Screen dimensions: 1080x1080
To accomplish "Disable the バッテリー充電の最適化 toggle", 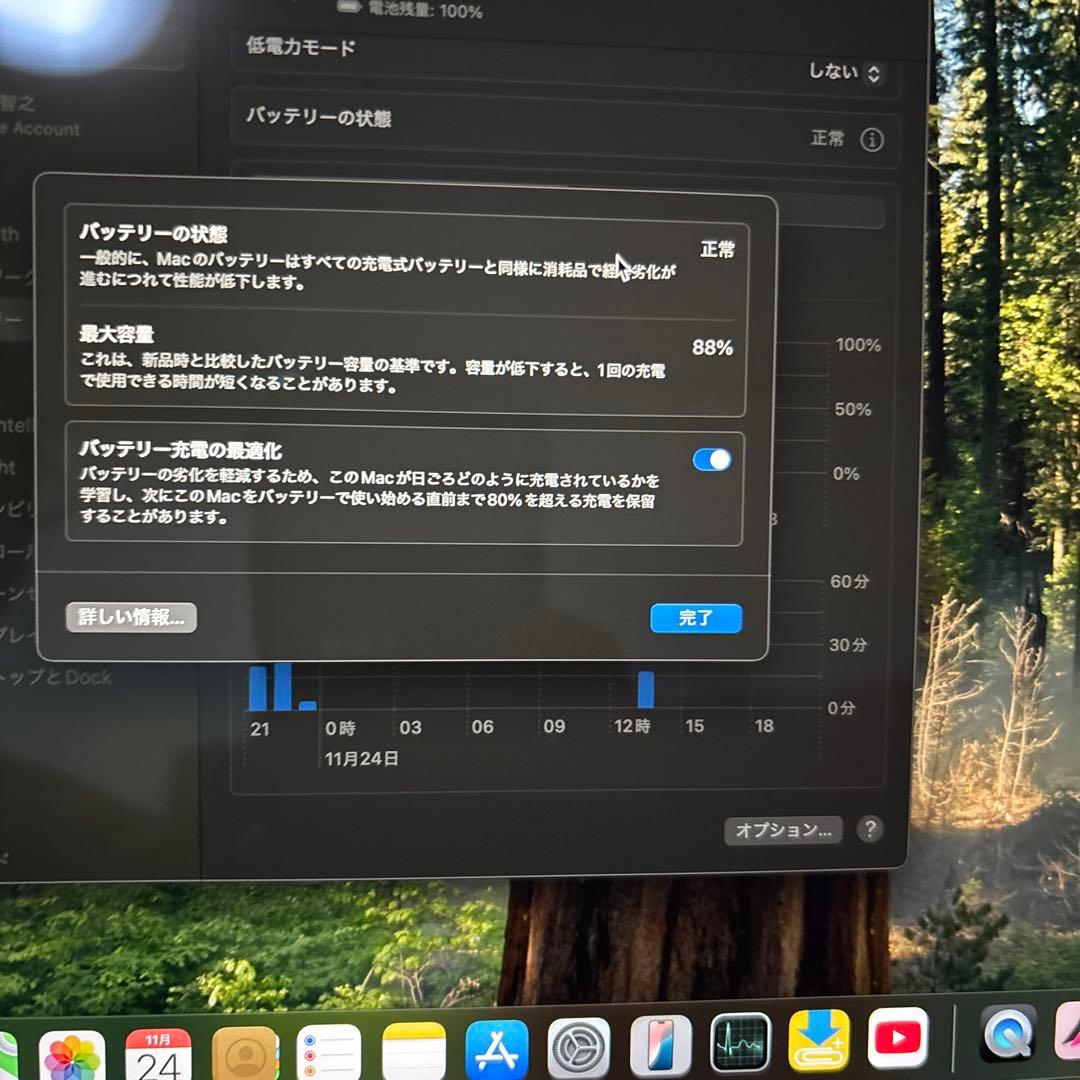I will 711,460.
